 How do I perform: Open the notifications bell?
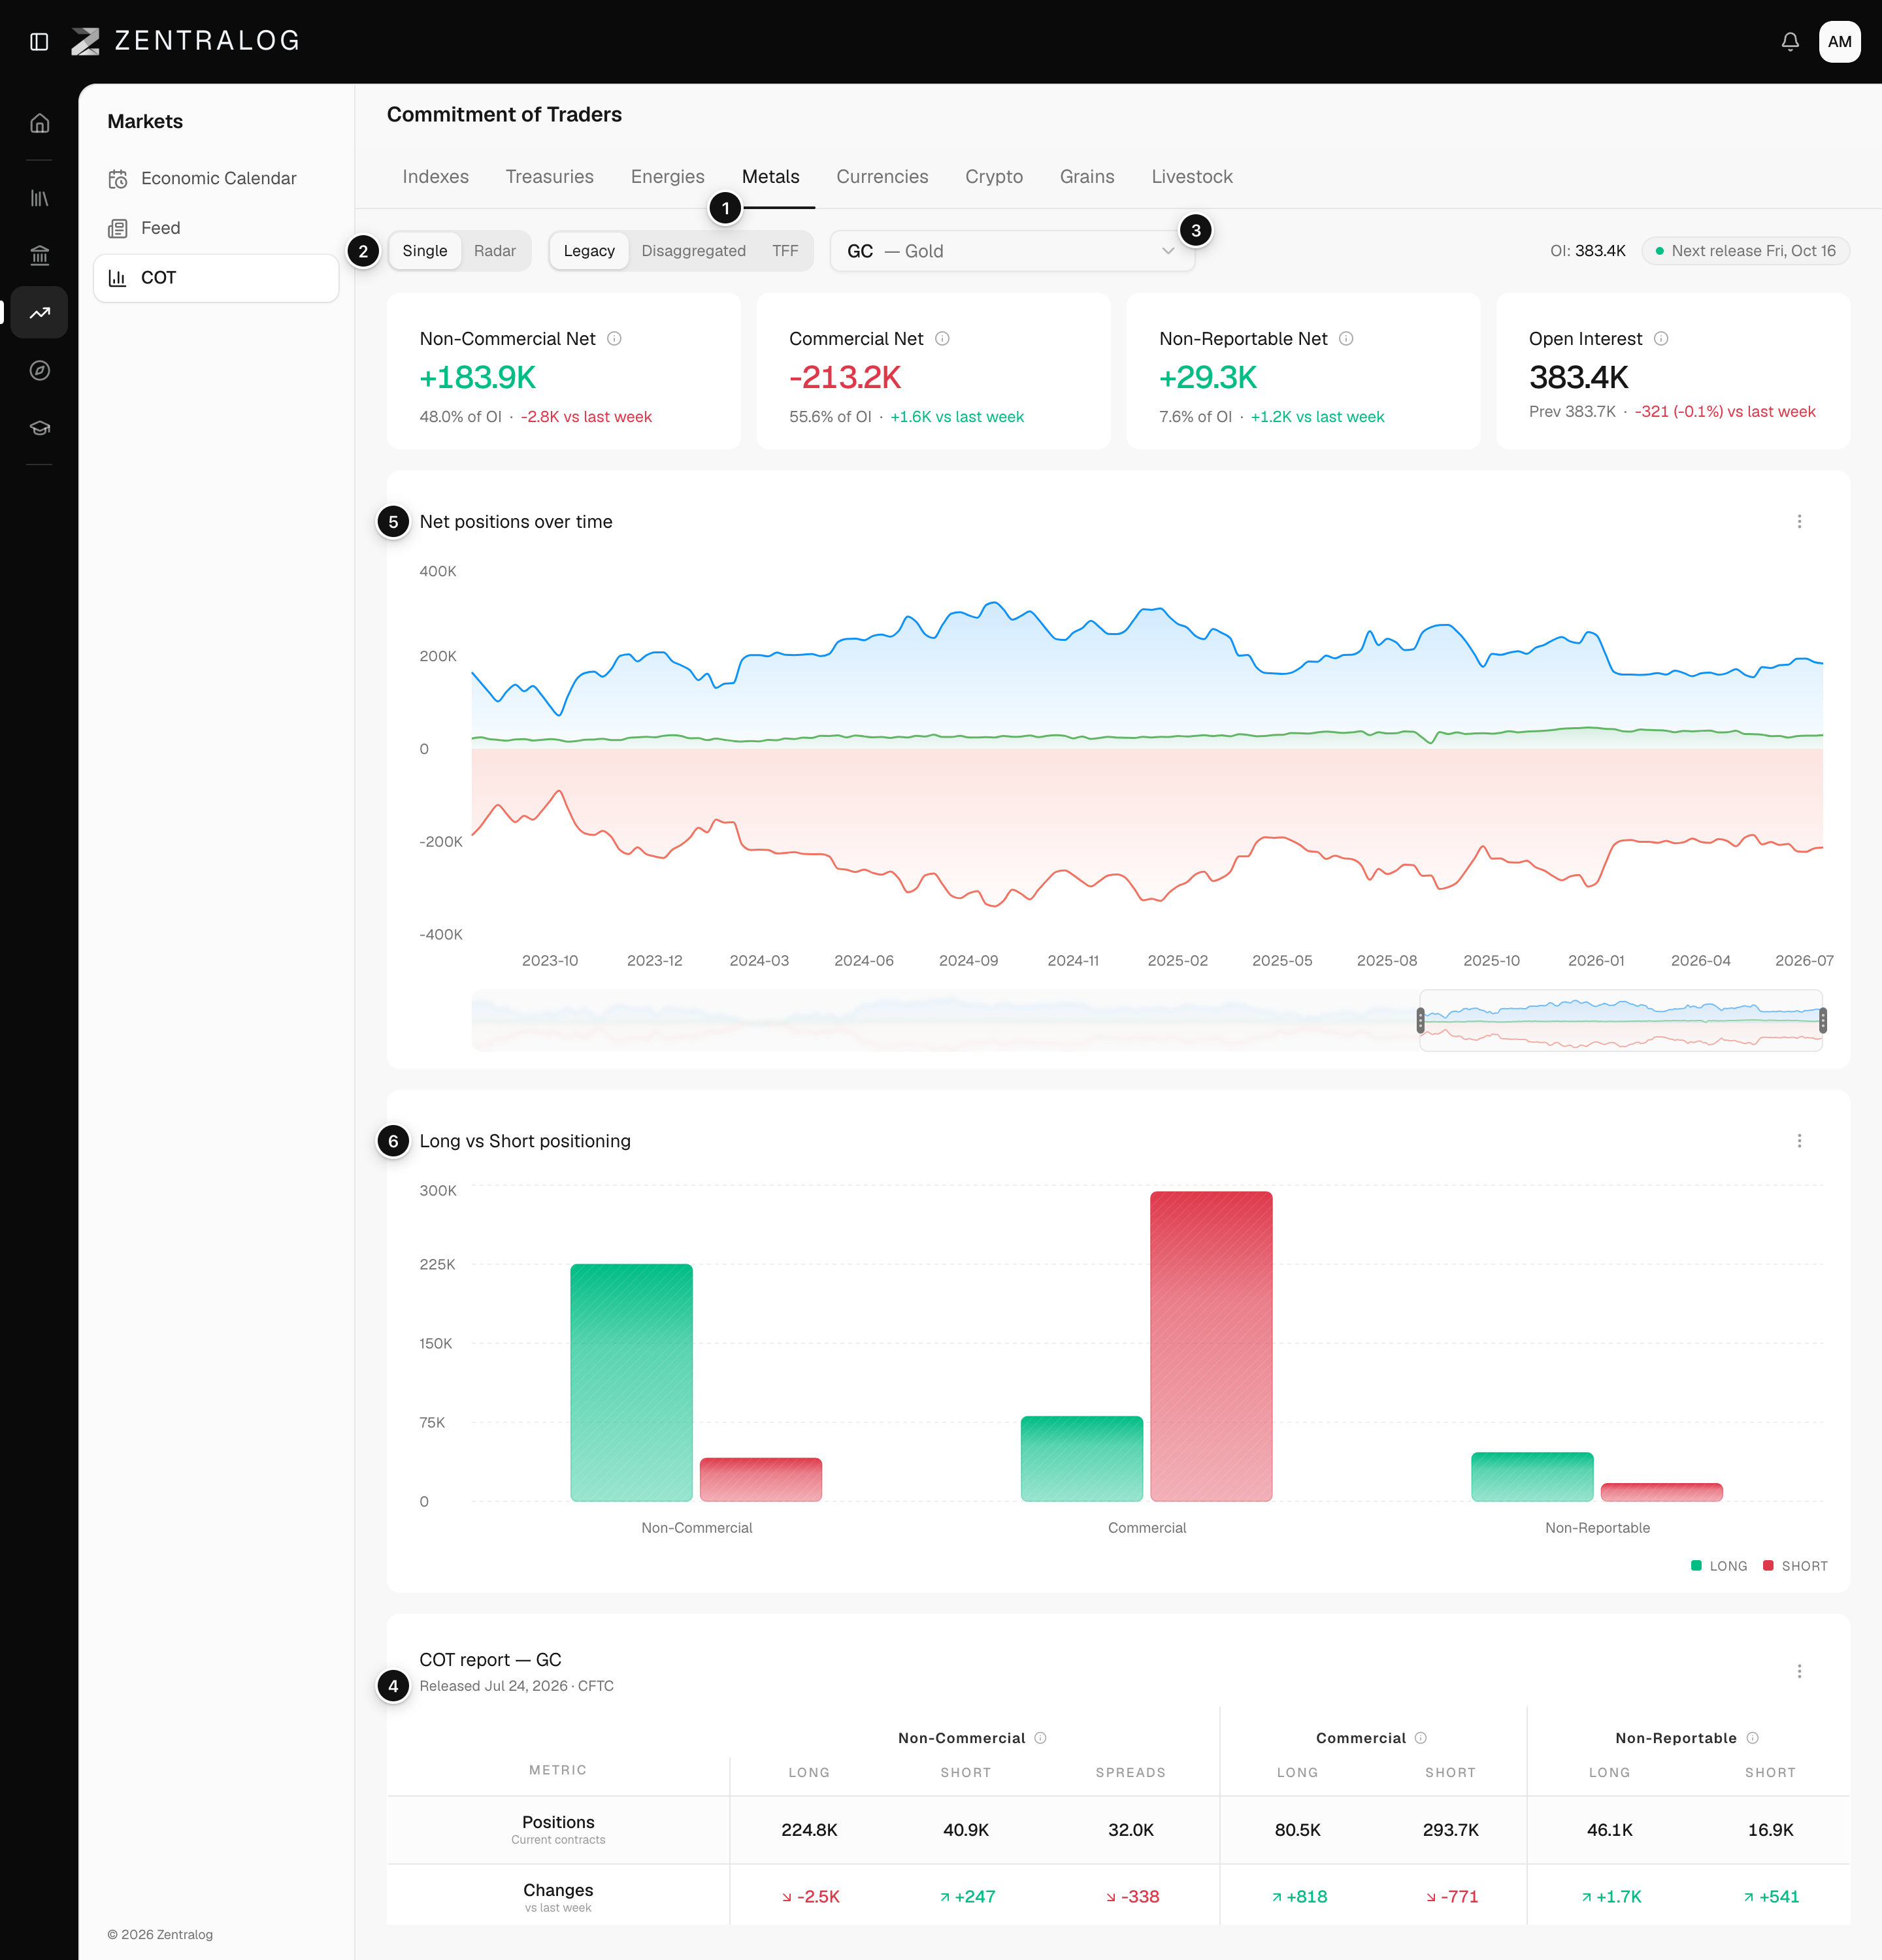pyautogui.click(x=1790, y=41)
